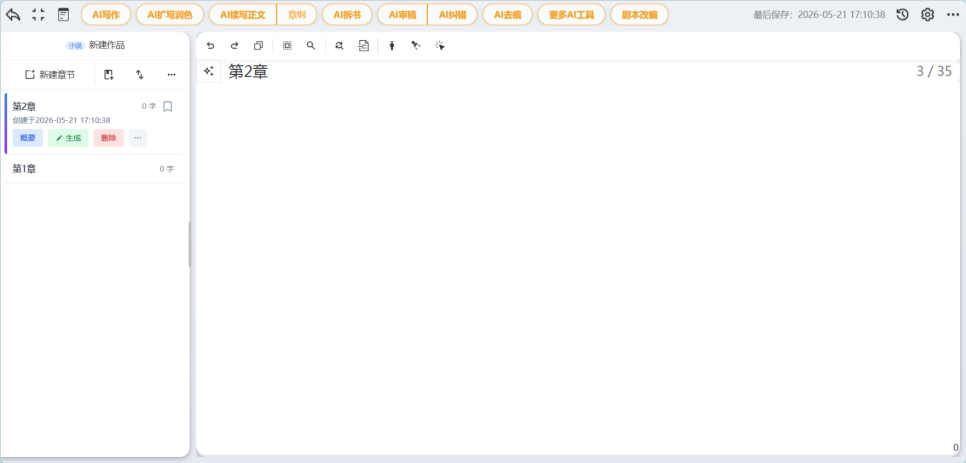The image size is (966, 463).
Task: Open the version history clock icon
Action: (x=903, y=15)
